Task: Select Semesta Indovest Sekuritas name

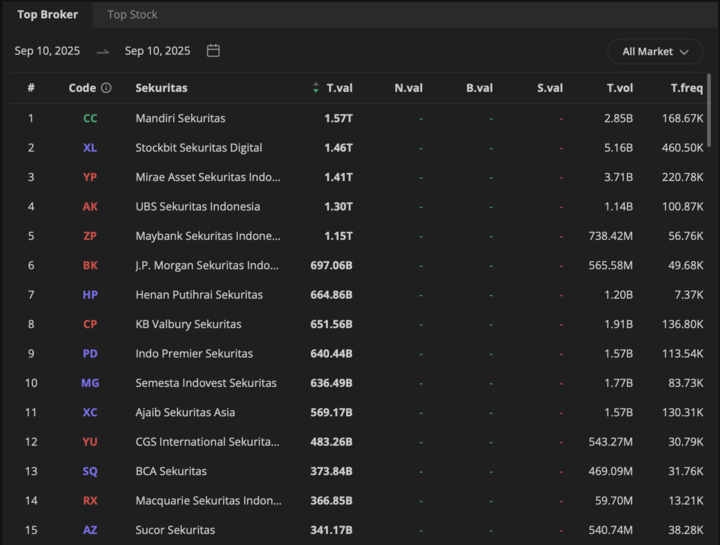Action: coord(206,383)
